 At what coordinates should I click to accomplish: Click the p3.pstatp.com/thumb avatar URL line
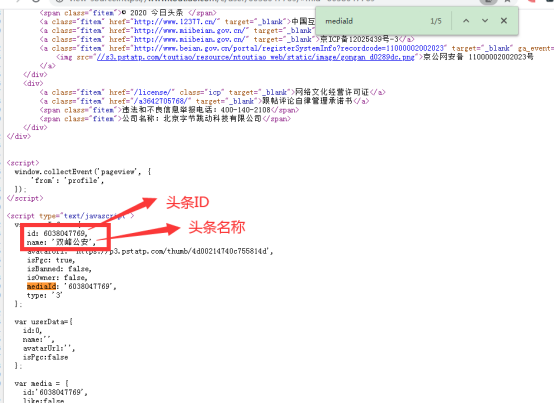[x=150, y=251]
